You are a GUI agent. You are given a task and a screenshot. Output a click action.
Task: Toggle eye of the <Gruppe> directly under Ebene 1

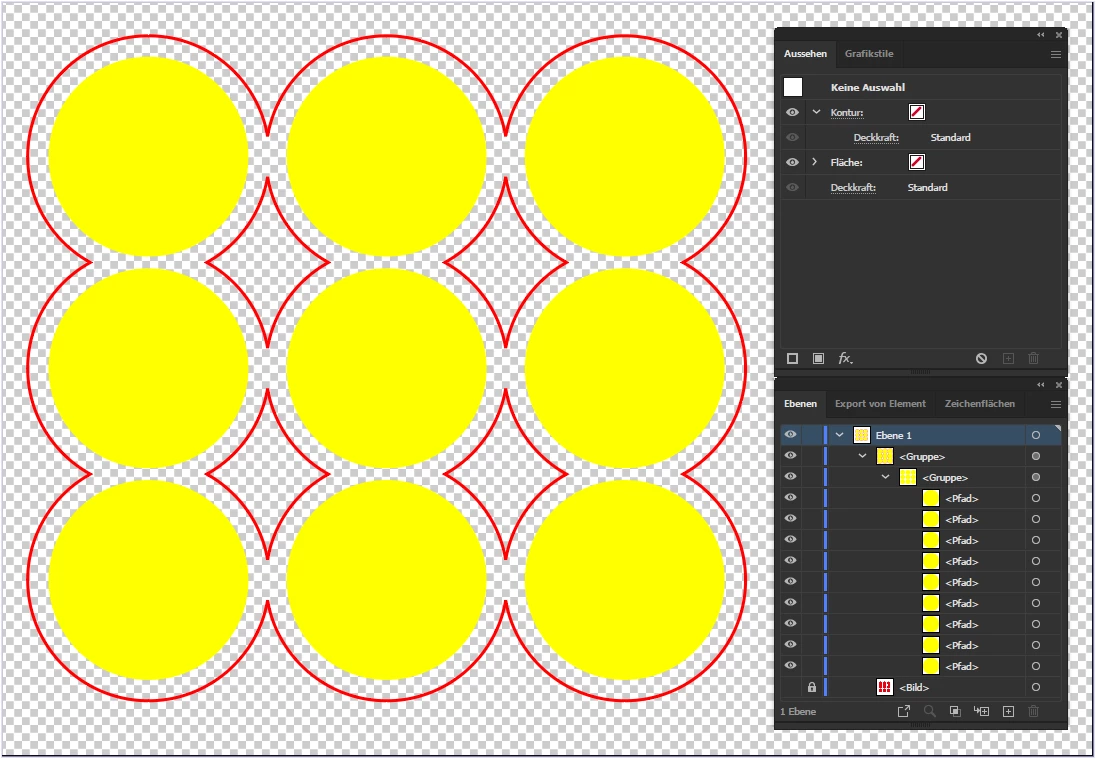791,456
